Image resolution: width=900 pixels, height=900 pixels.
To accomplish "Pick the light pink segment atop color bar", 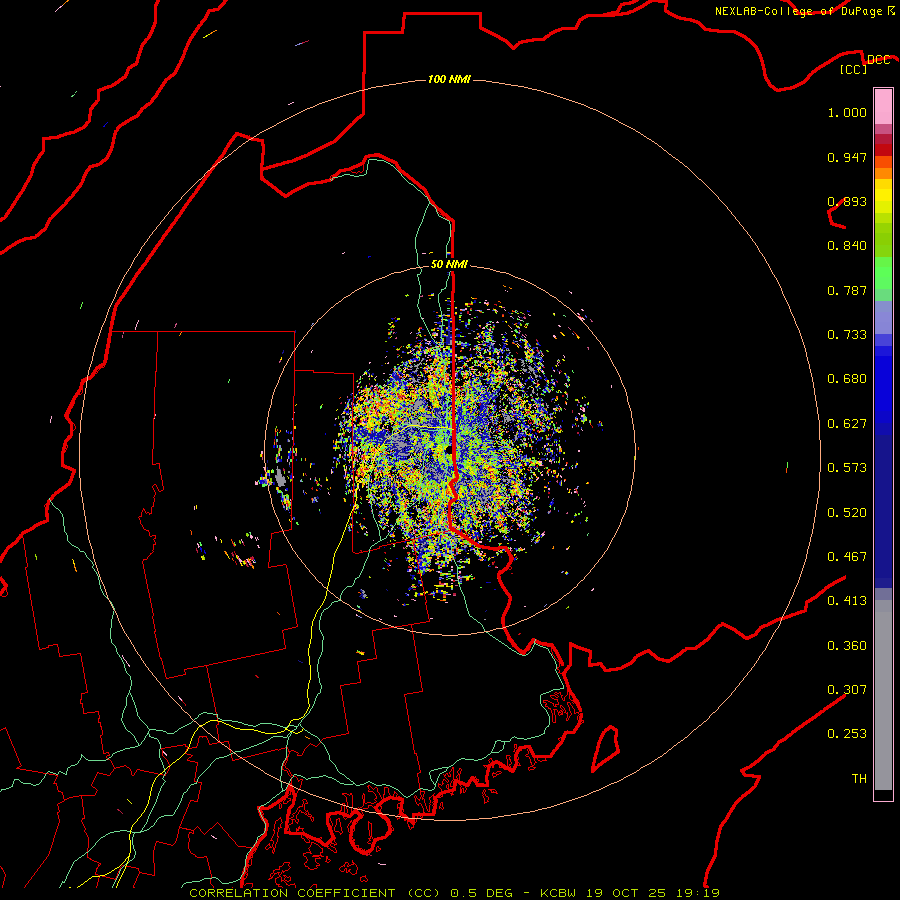I will (883, 107).
